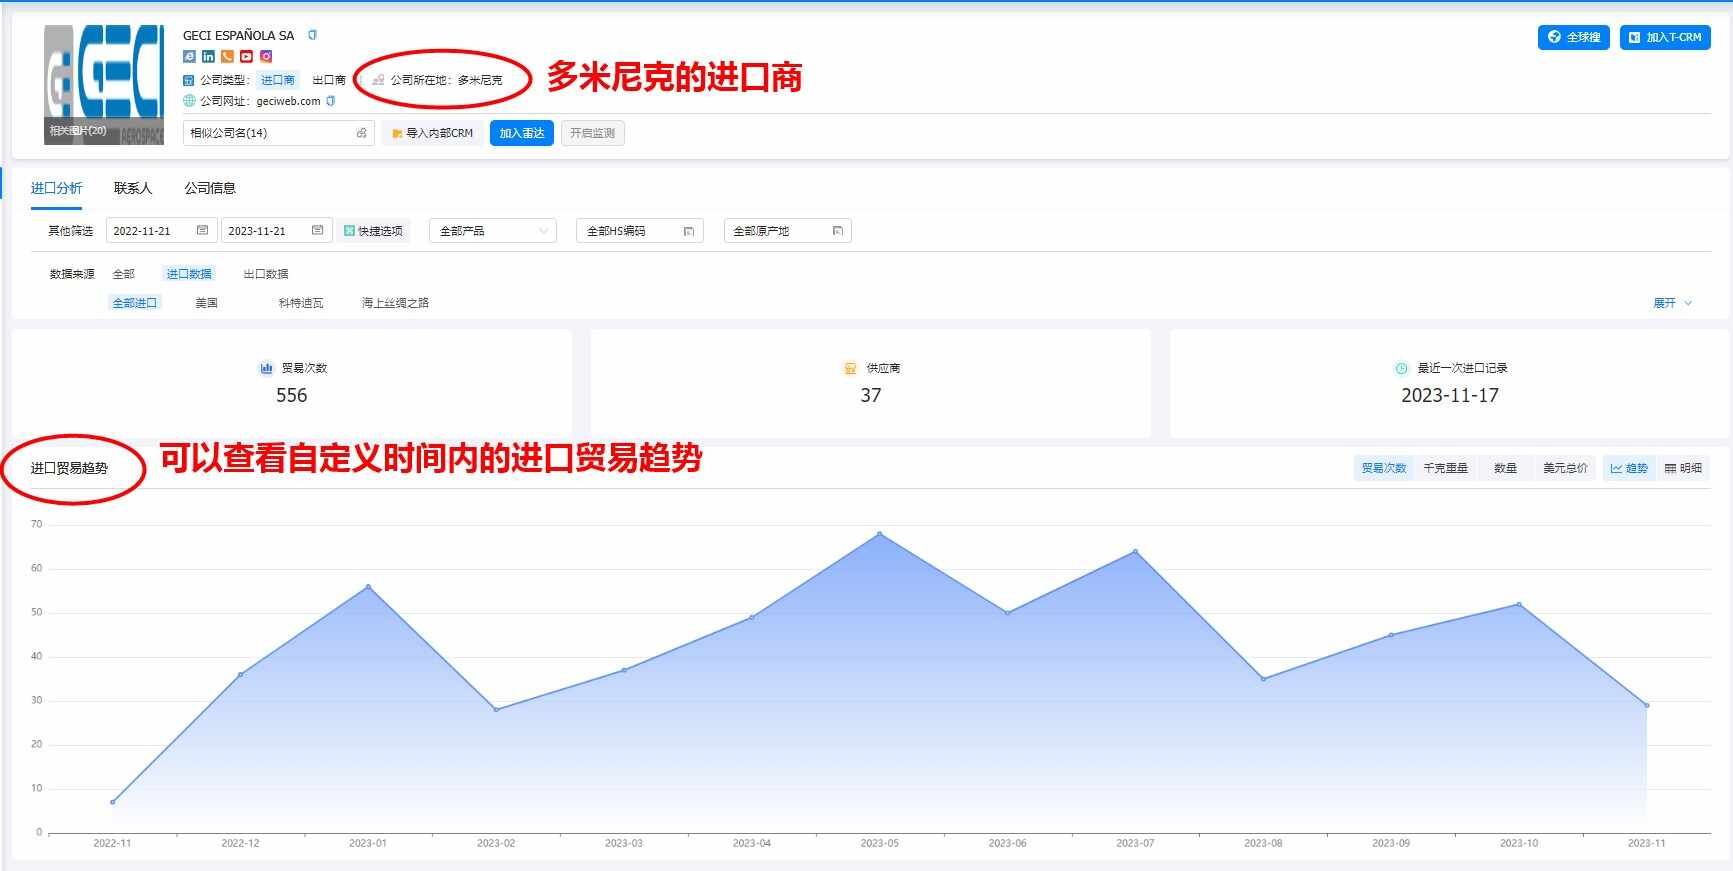The height and width of the screenshot is (871, 1733).
Task: Click the end date field 2023-11-21
Action: pos(276,231)
